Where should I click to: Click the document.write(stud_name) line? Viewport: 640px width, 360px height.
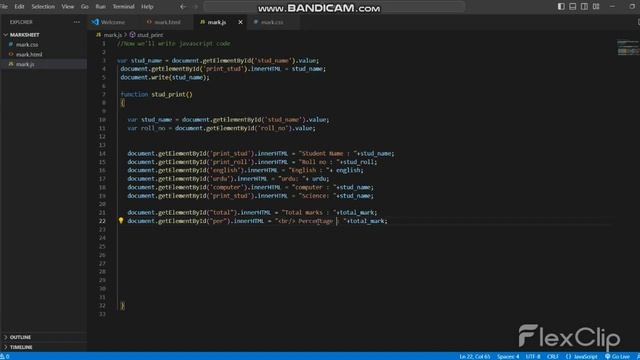165,77
